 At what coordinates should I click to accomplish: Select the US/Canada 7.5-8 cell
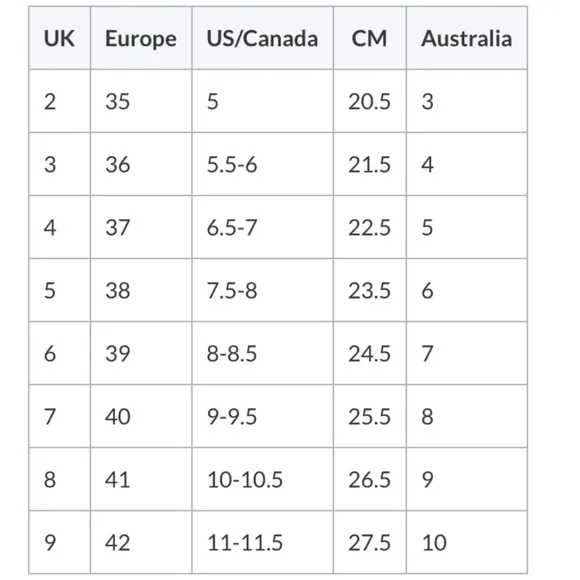pos(263,290)
